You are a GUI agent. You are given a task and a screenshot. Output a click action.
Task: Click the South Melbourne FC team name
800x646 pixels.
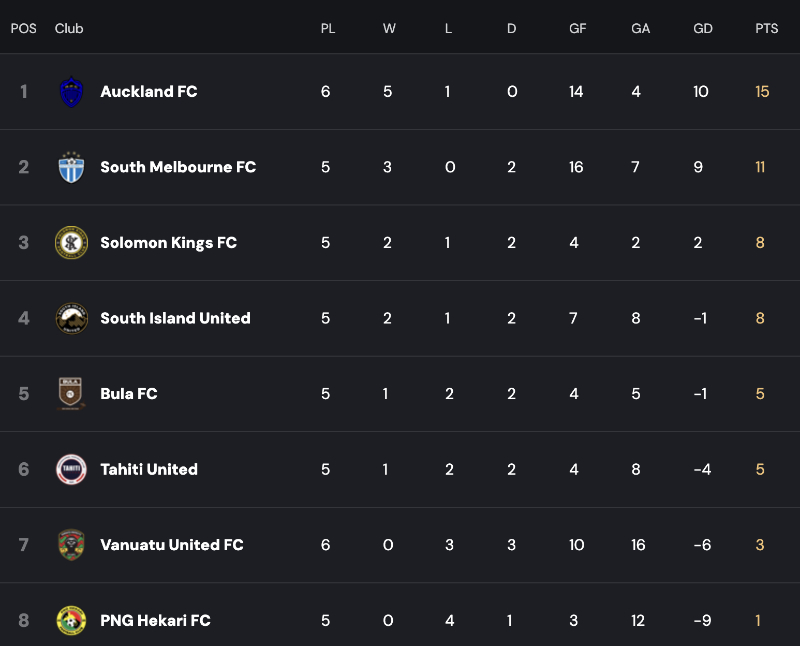pyautogui.click(x=178, y=167)
